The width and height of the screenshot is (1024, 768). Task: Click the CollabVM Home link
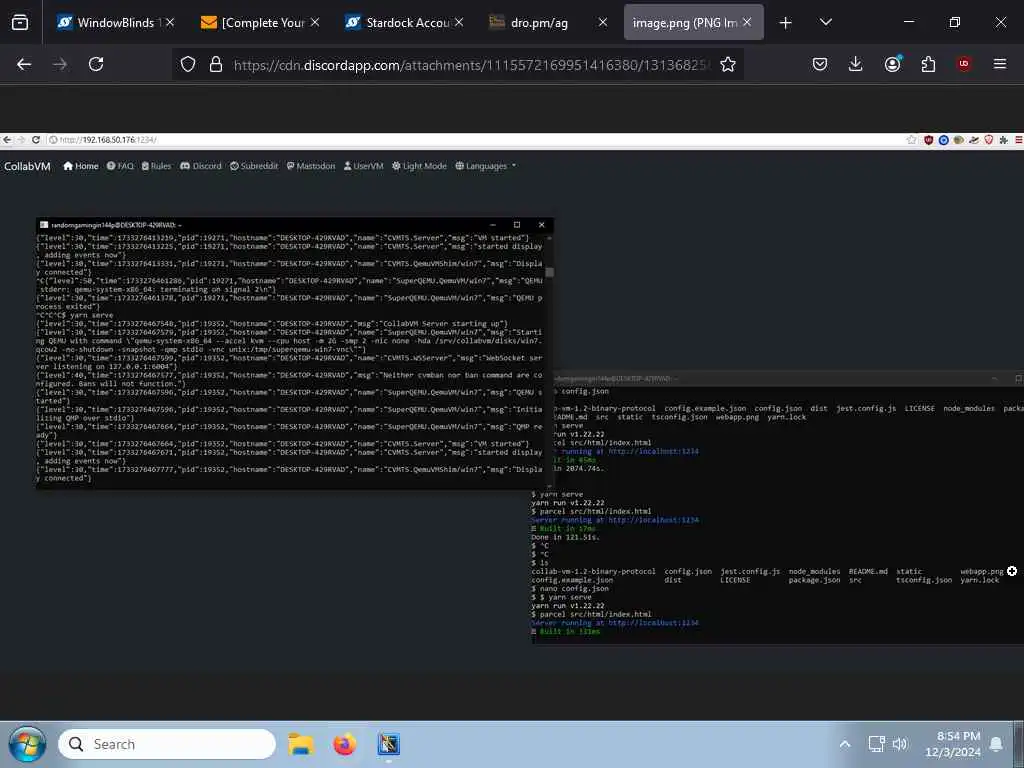(80, 166)
